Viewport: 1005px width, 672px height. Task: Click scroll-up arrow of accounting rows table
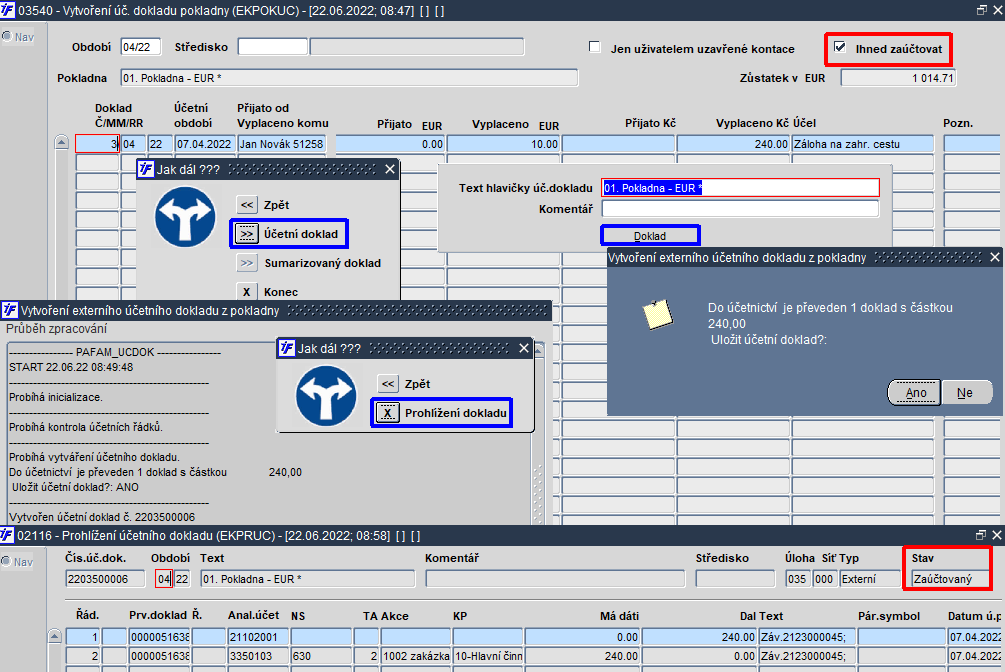tap(55, 636)
